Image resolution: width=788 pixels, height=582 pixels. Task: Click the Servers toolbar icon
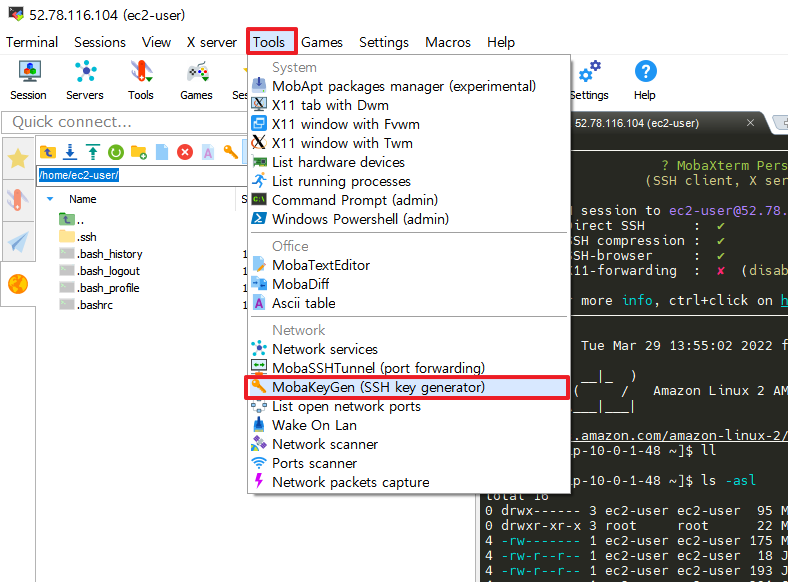click(x=85, y=80)
